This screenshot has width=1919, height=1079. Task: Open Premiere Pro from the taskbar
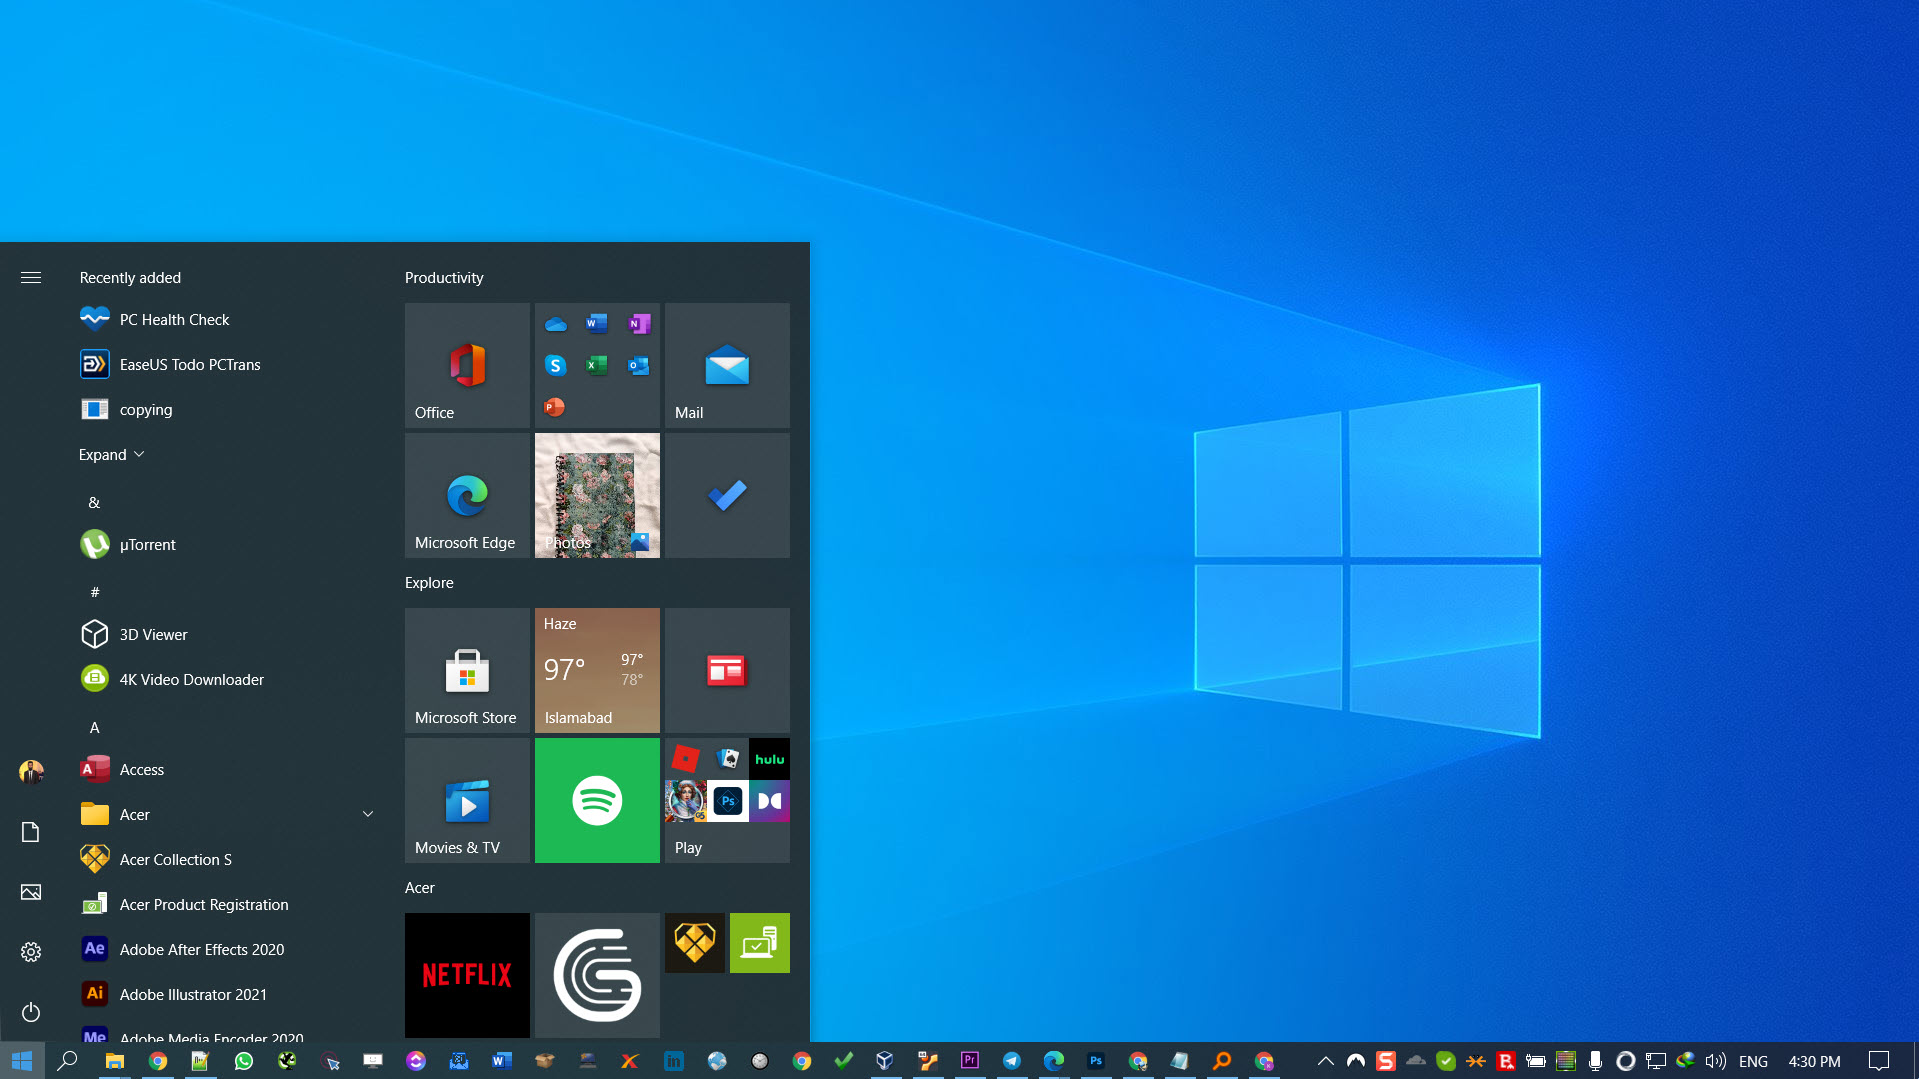tap(970, 1061)
